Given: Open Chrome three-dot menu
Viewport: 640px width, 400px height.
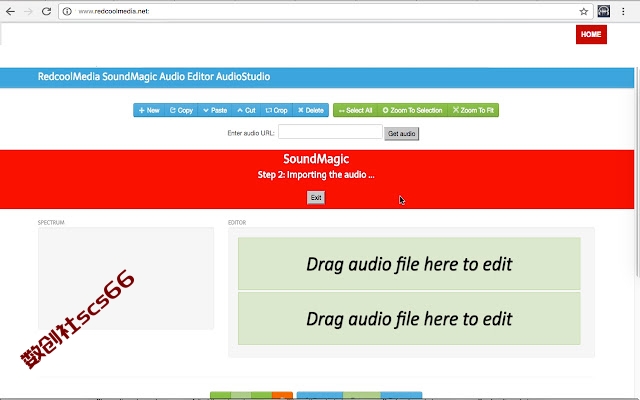Looking at the screenshot, I should (x=623, y=11).
